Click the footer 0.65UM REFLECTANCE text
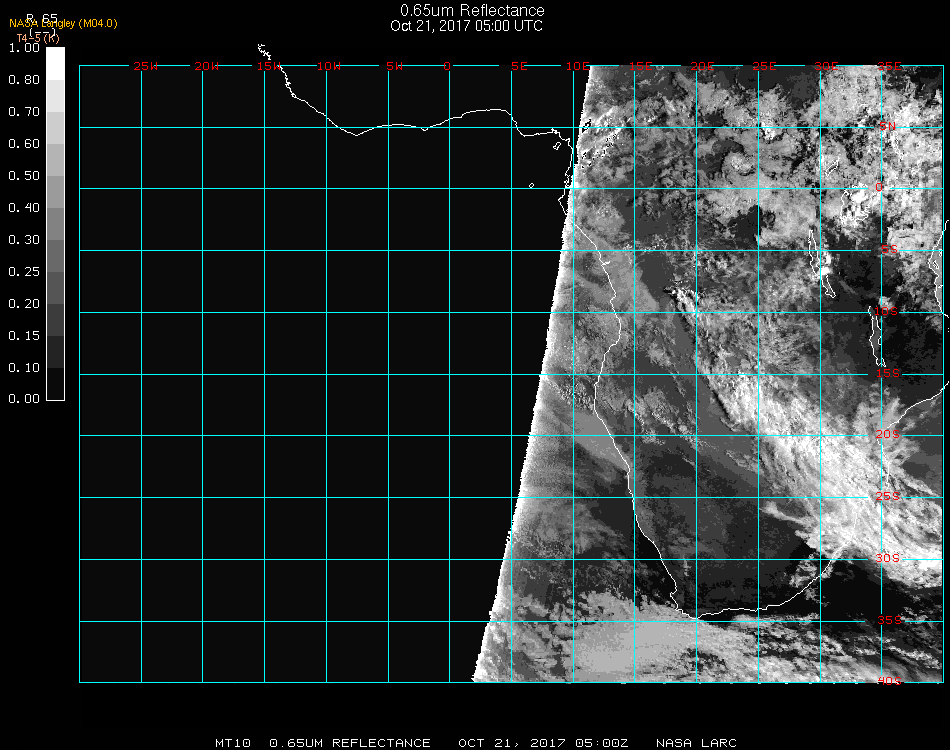The width and height of the screenshot is (950, 750). pos(350,743)
